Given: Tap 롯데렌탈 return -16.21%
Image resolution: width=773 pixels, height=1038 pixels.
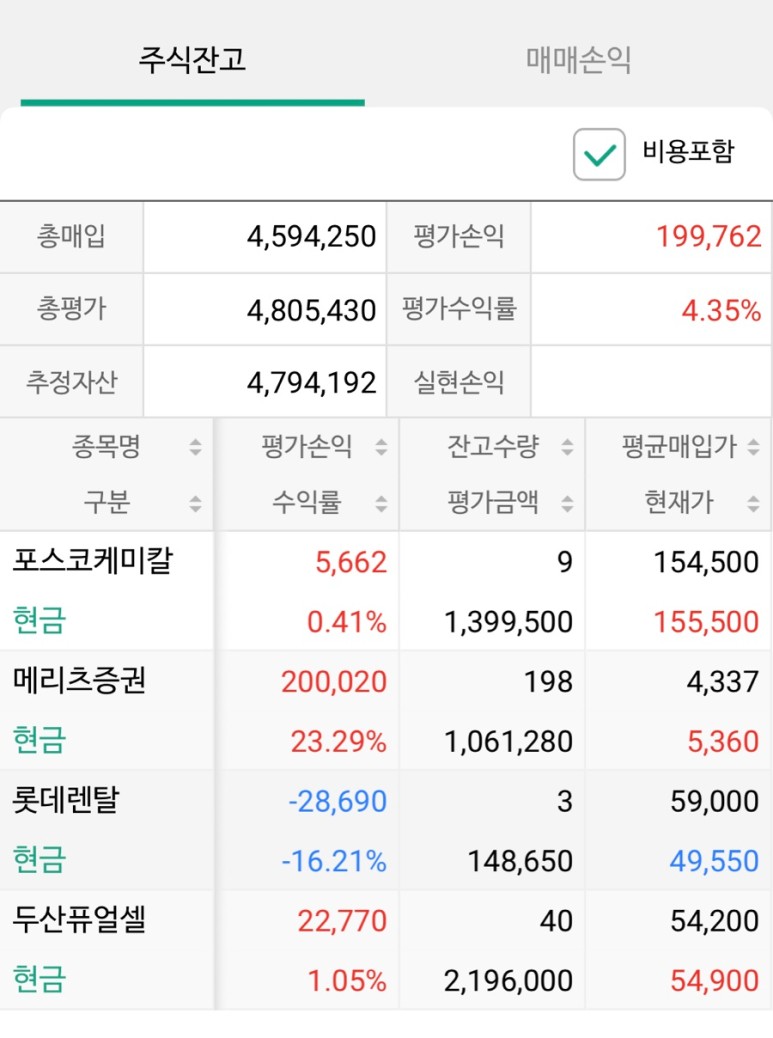Looking at the screenshot, I should pyautogui.click(x=334, y=861).
